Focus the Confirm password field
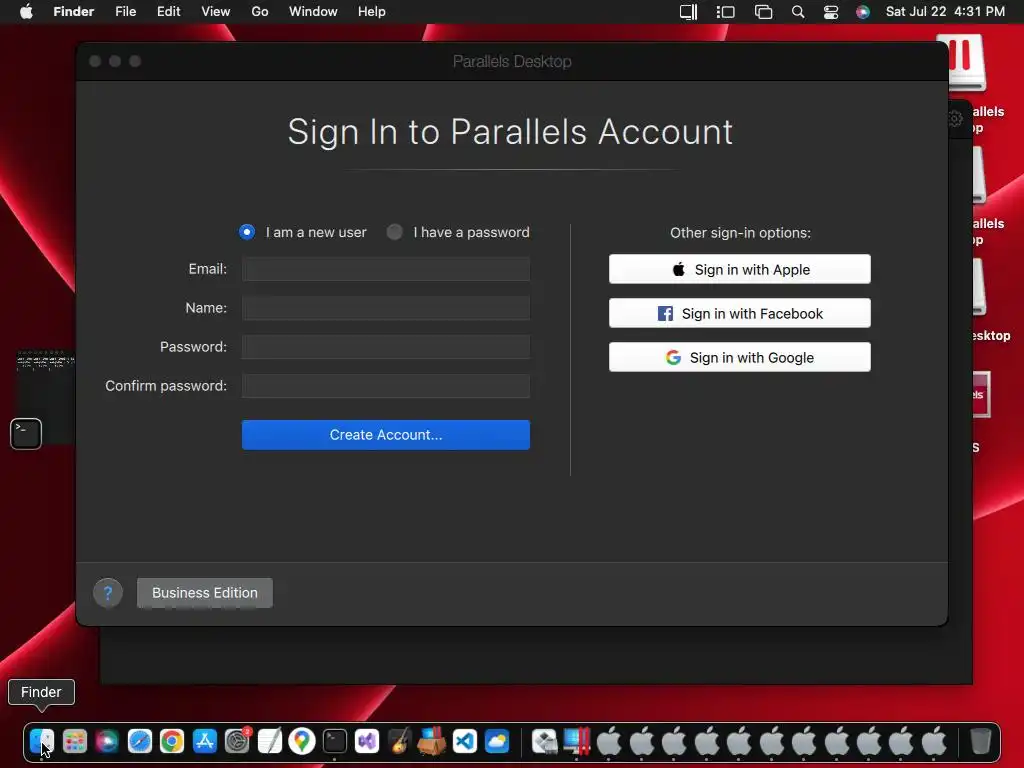The image size is (1024, 768). 386,386
